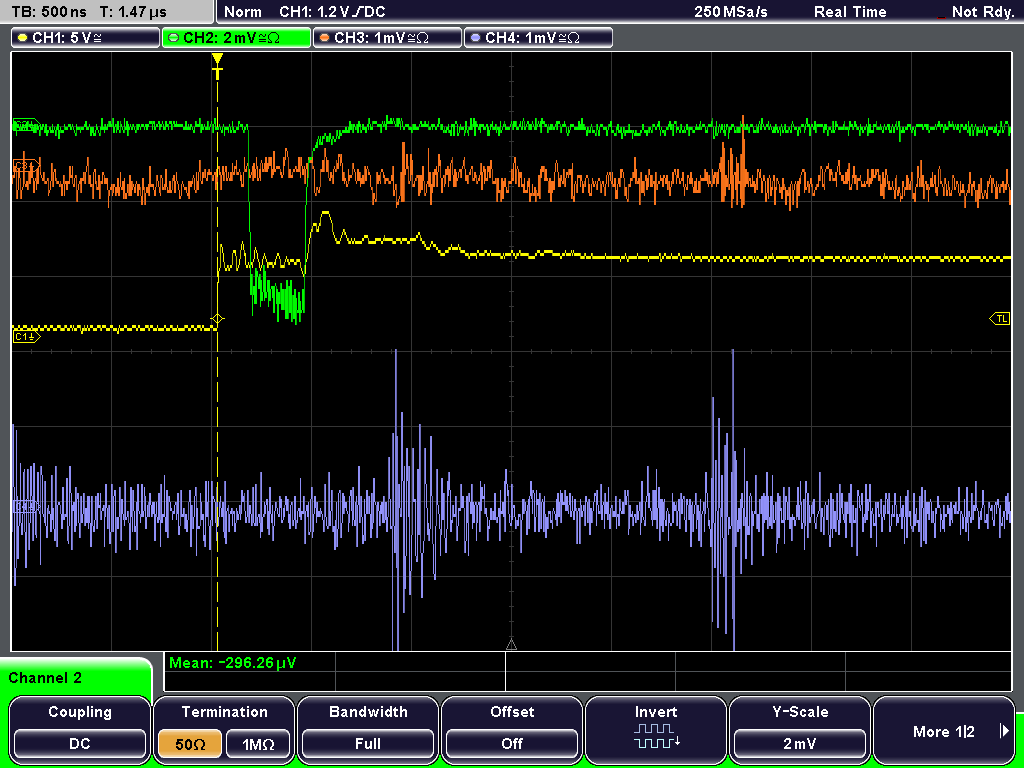Open the Offset Off setting
This screenshot has width=1024, height=768.
(x=512, y=729)
